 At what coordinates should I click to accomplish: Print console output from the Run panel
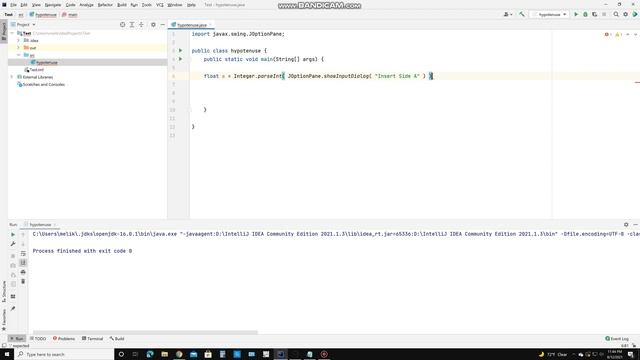23,272
